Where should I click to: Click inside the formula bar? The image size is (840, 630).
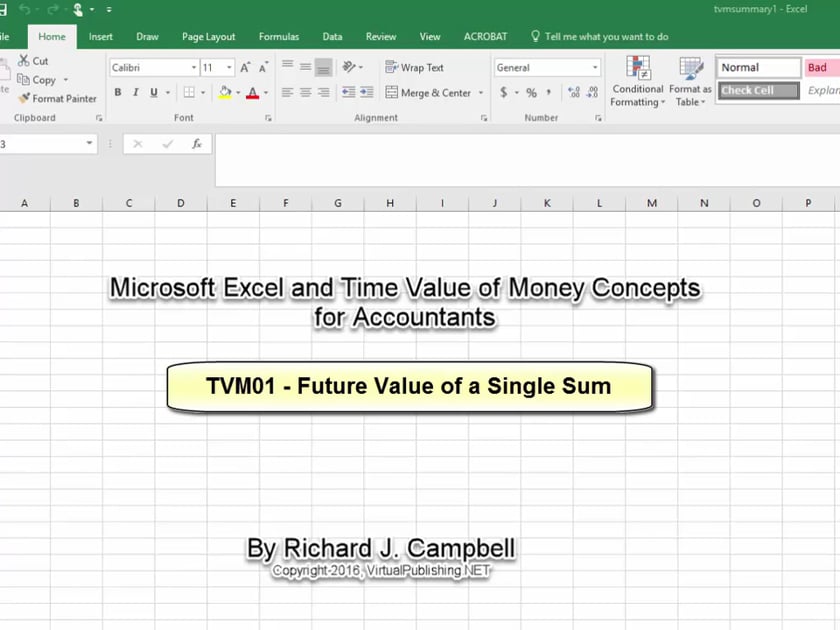[x=527, y=160]
